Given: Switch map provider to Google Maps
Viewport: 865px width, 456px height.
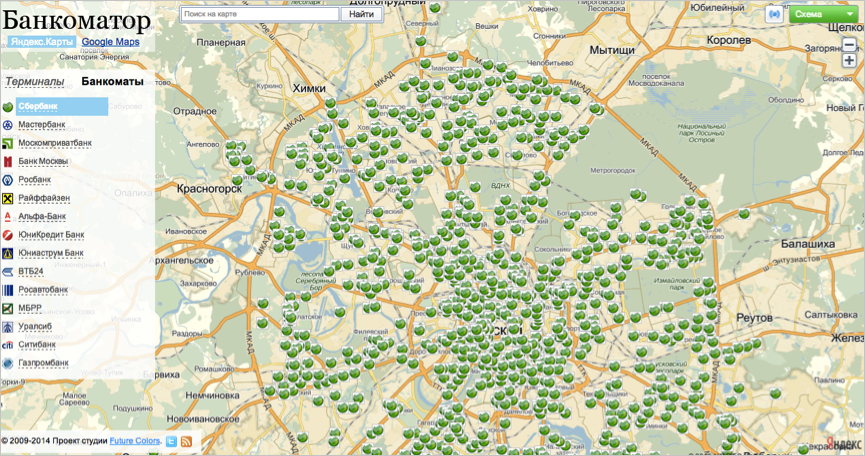Looking at the screenshot, I should pyautogui.click(x=110, y=42).
